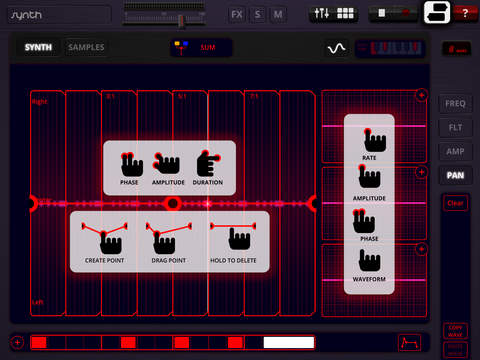480x360 pixels.
Task: Select the PAN parameter tab
Action: (x=455, y=175)
